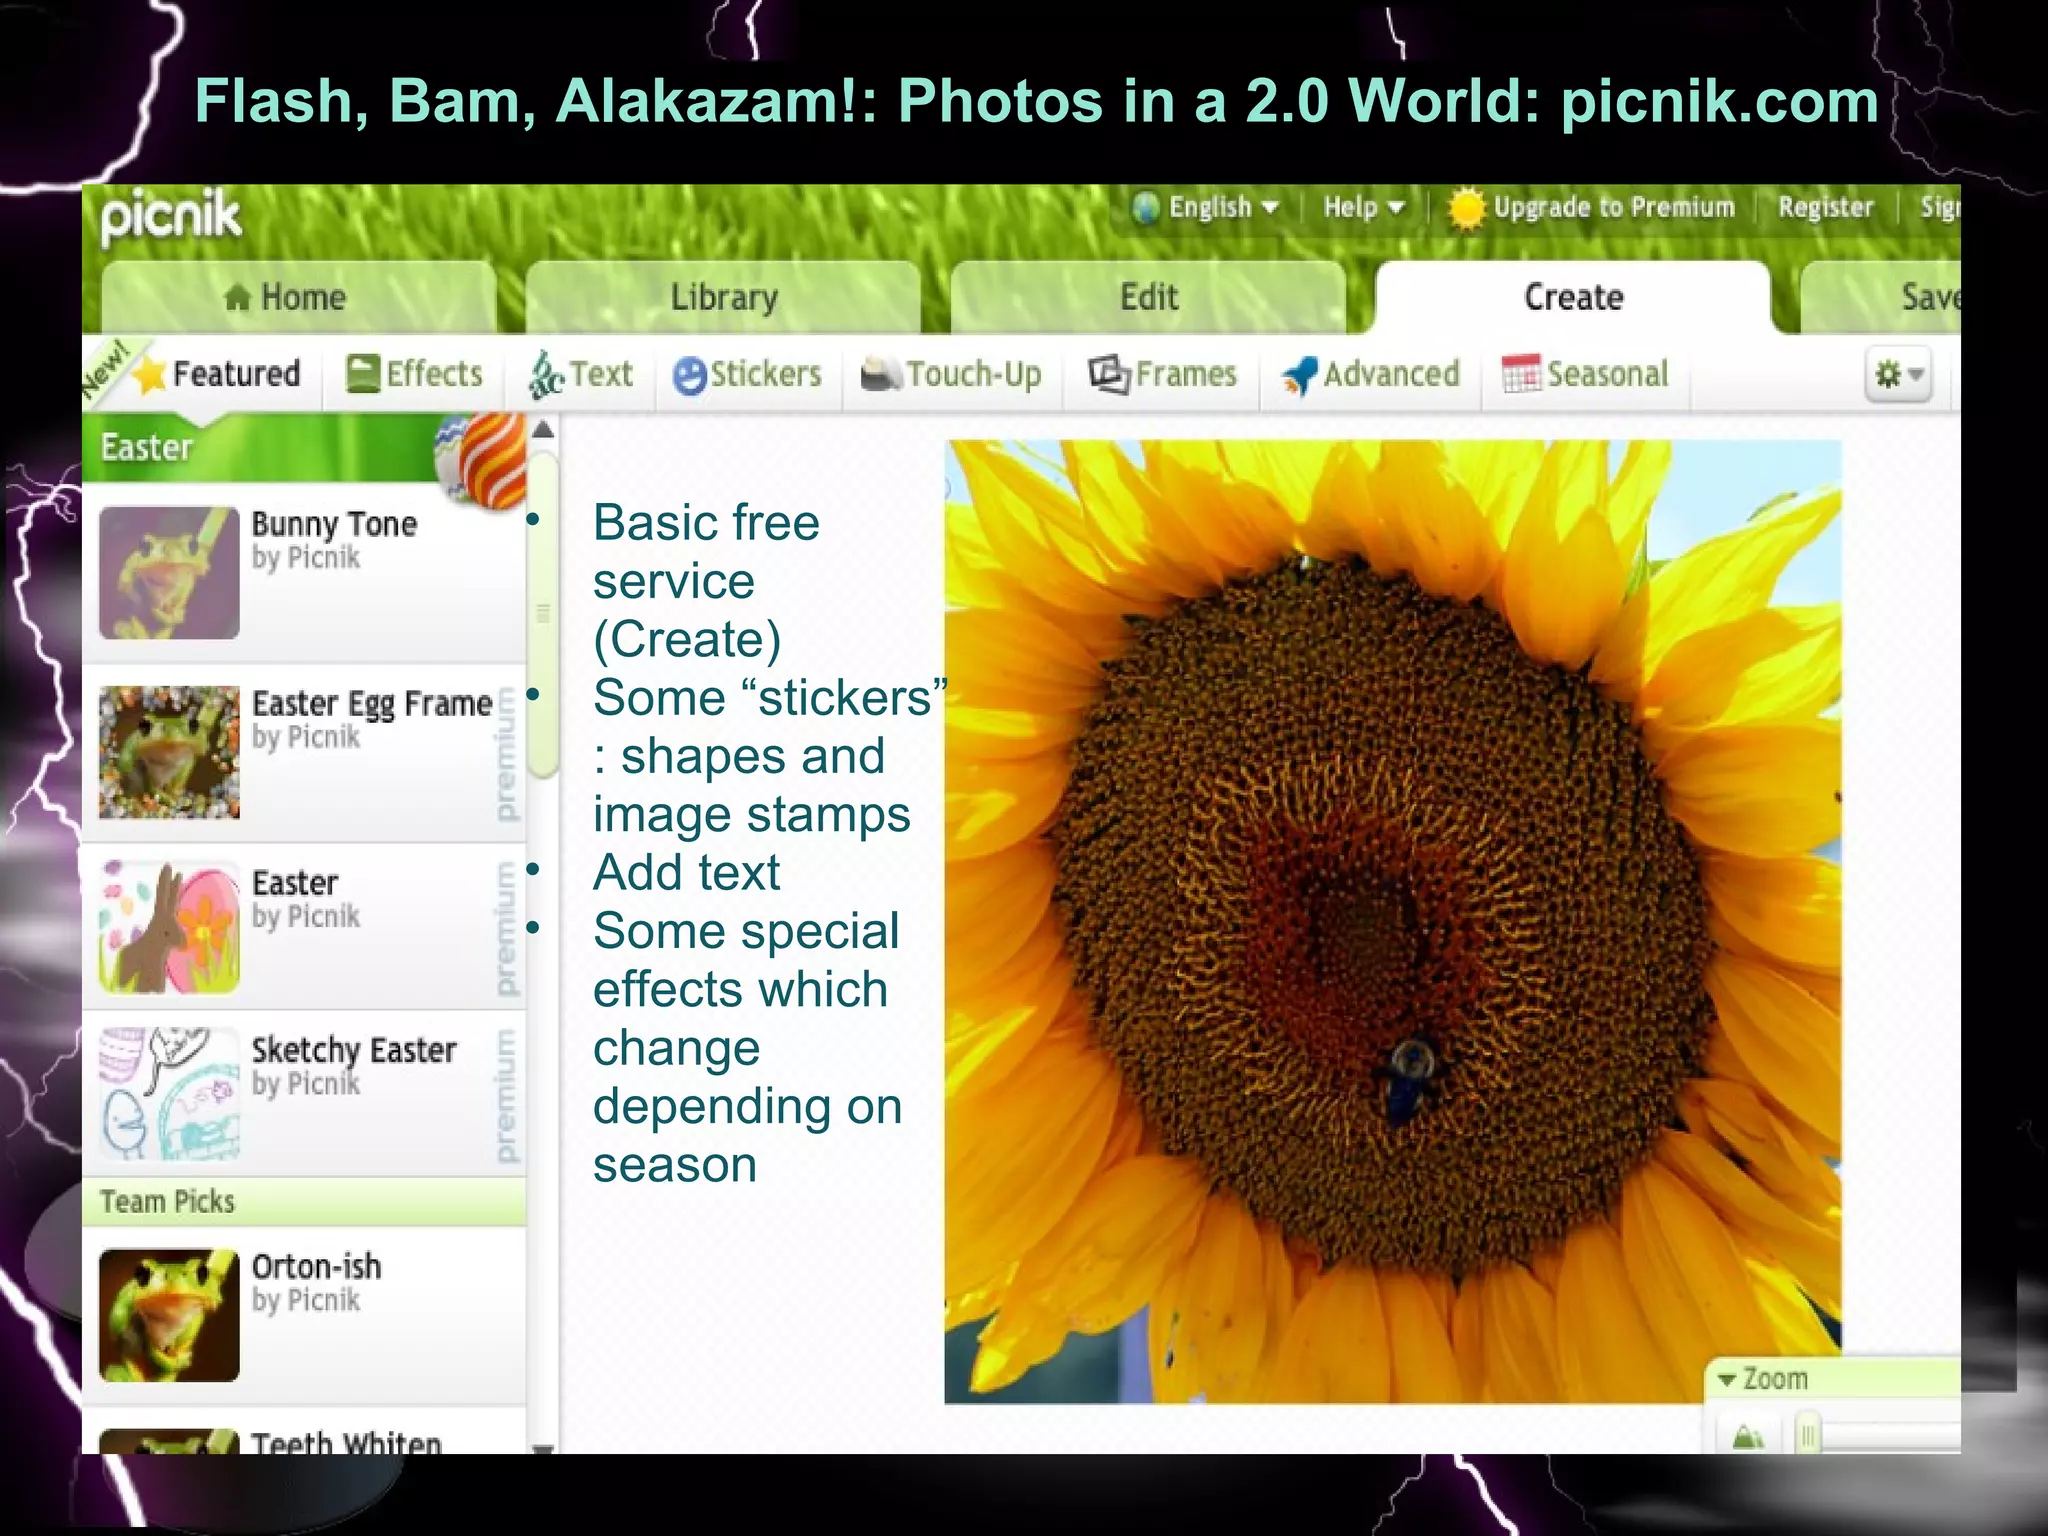Select the Bunny Tone effect thumbnail
The image size is (2048, 1536).
(x=169, y=573)
